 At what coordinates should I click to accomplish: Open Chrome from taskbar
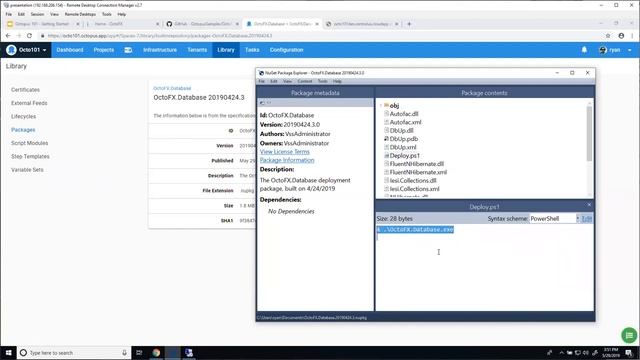(x=156, y=353)
